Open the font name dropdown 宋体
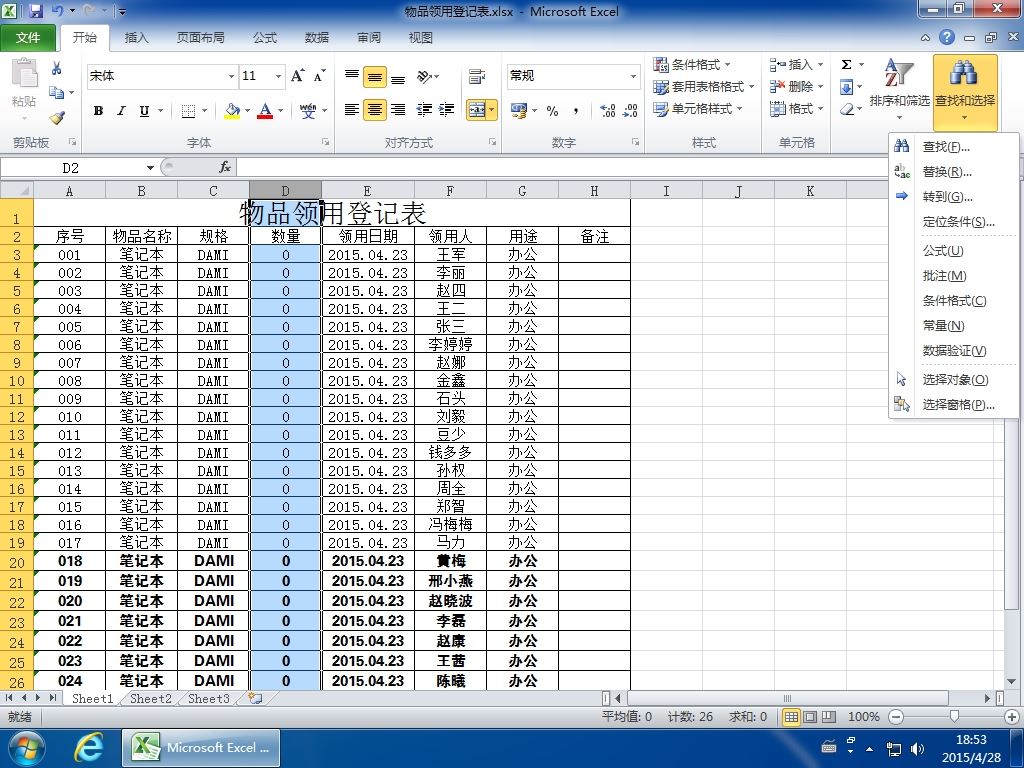 231,76
